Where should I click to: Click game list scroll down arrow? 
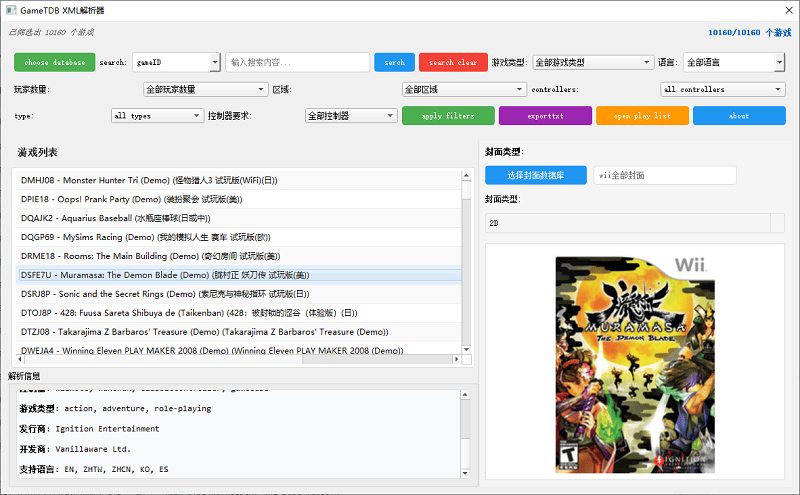pyautogui.click(x=466, y=350)
